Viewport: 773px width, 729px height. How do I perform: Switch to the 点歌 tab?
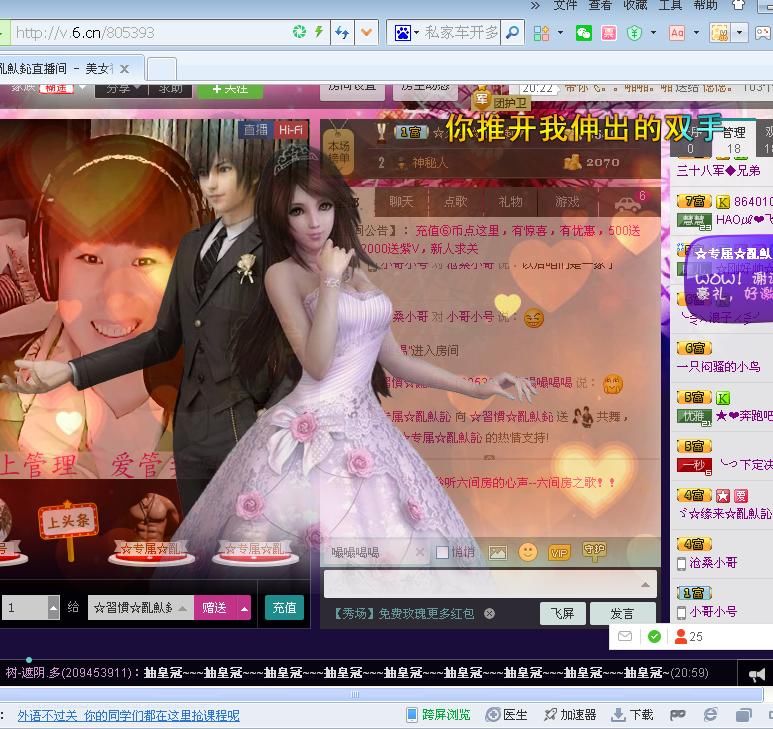(x=456, y=202)
